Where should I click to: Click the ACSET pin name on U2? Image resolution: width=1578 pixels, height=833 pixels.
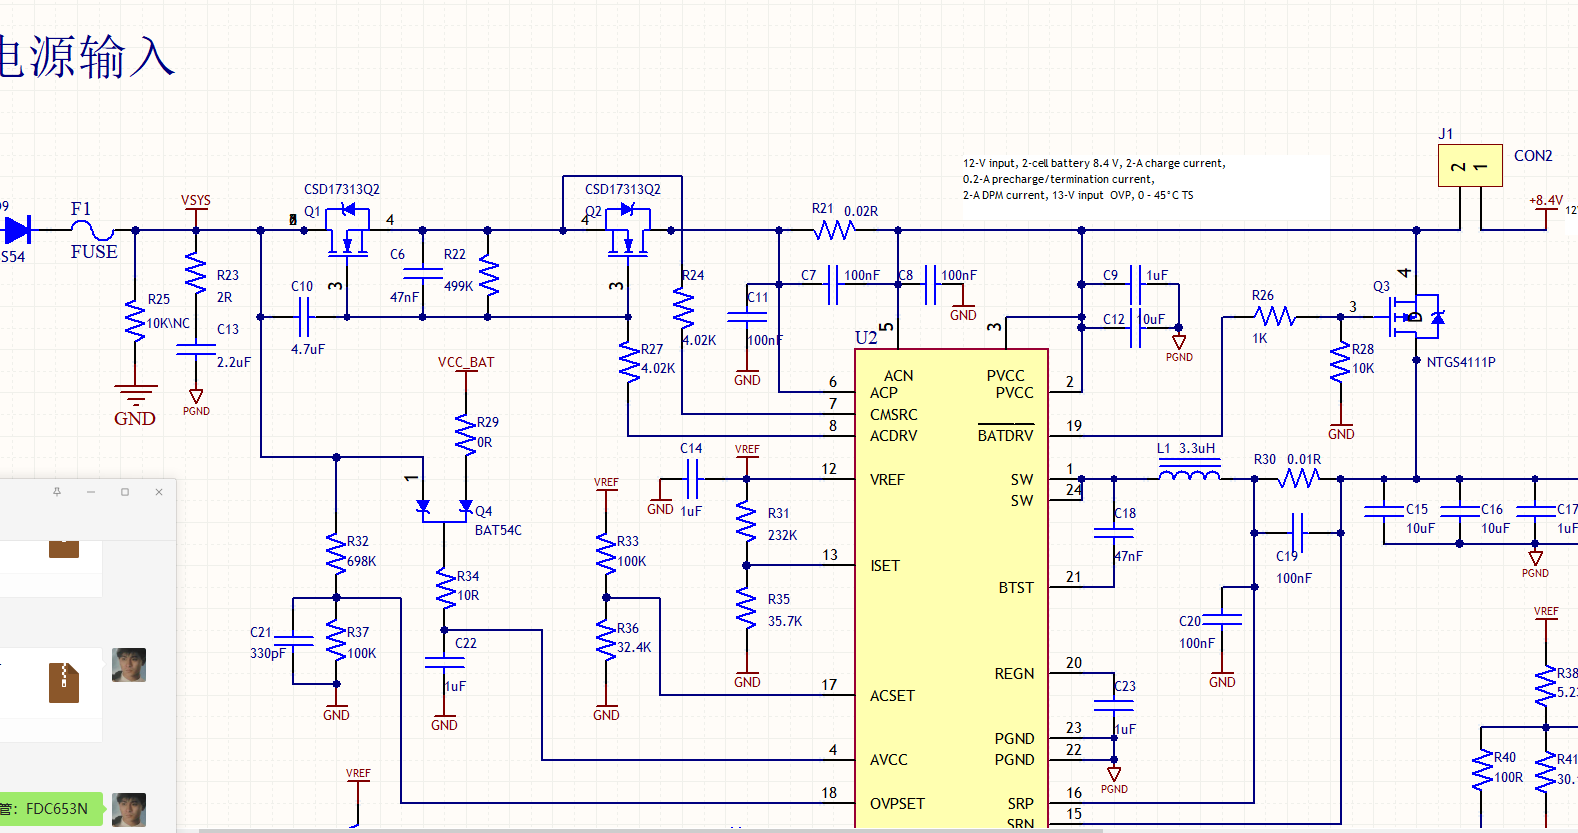point(892,696)
